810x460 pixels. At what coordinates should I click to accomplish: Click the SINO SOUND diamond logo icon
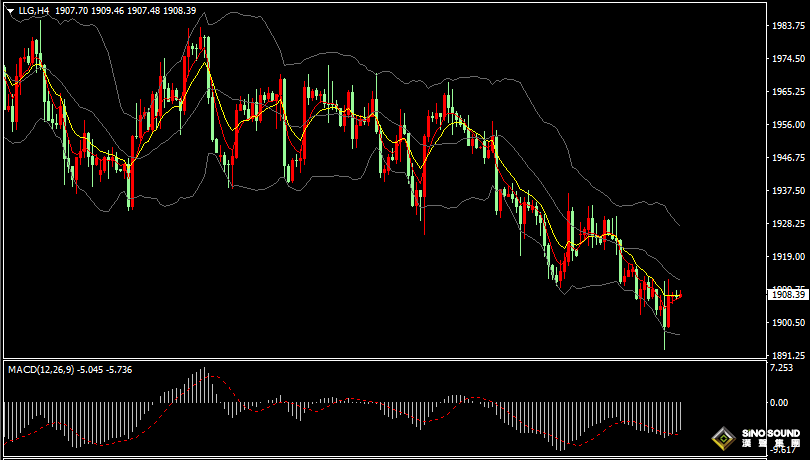coord(723,438)
